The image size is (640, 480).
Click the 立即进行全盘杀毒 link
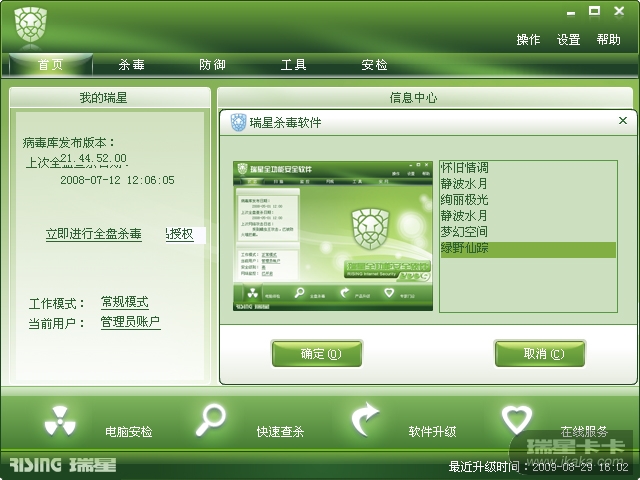(x=94, y=234)
